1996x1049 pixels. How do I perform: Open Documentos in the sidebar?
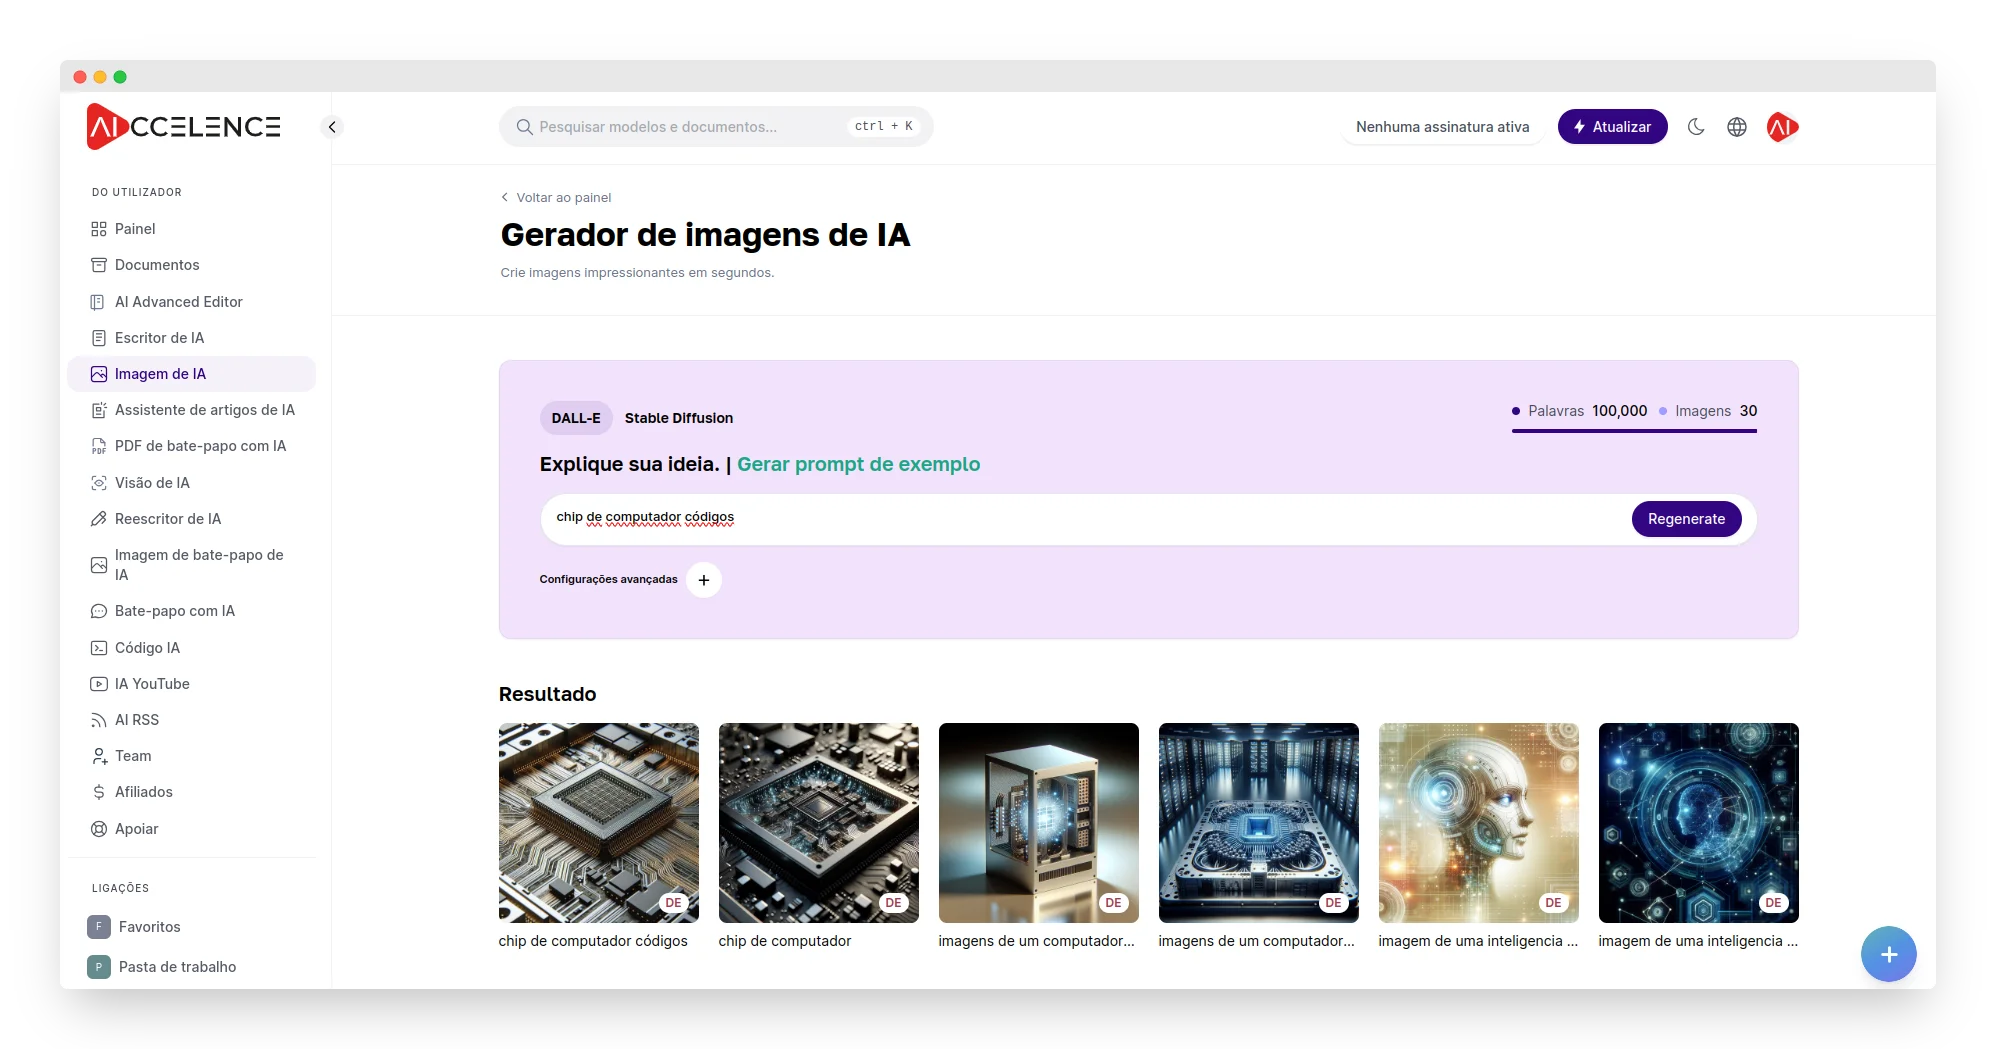(x=157, y=265)
